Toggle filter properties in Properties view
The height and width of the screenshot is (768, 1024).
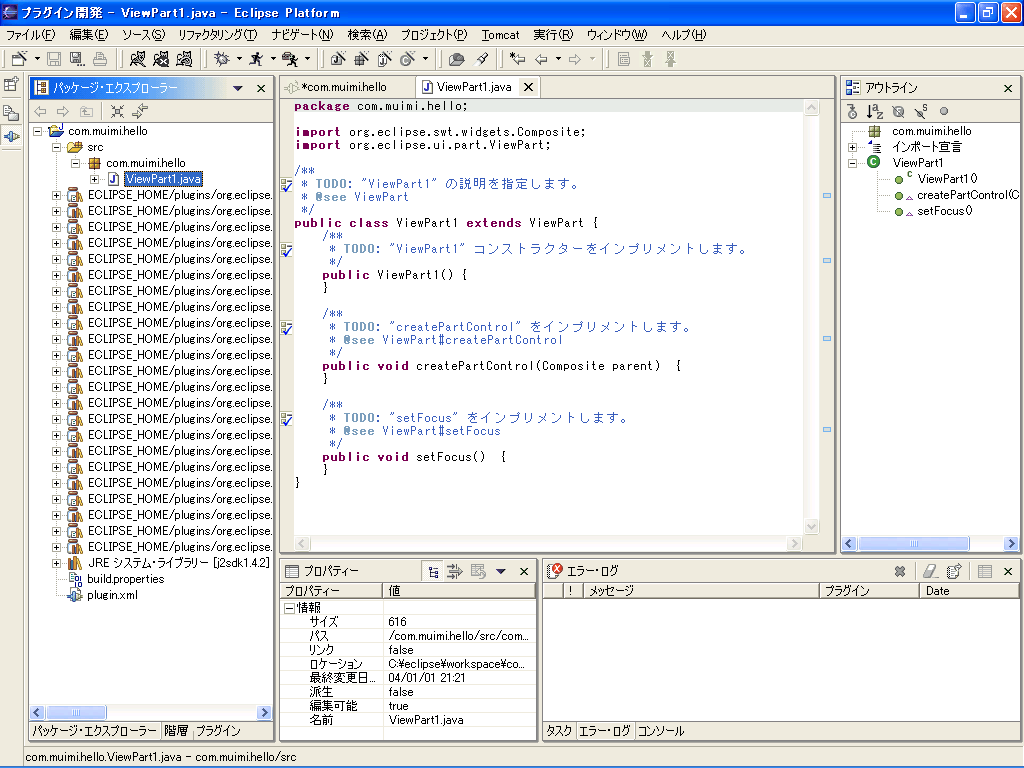pos(455,571)
